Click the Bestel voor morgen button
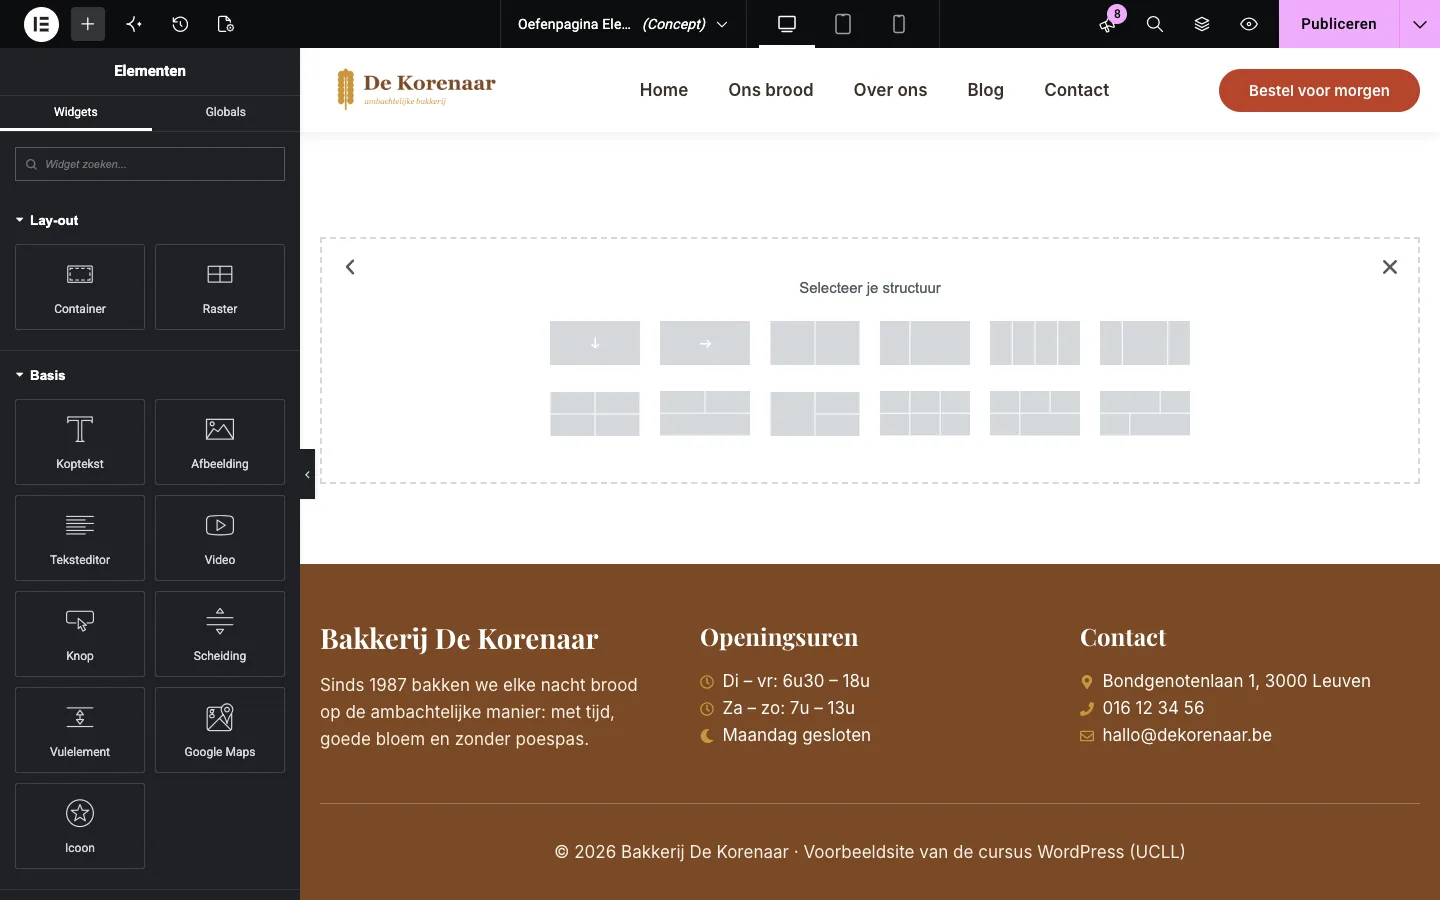The width and height of the screenshot is (1440, 900). click(x=1319, y=90)
